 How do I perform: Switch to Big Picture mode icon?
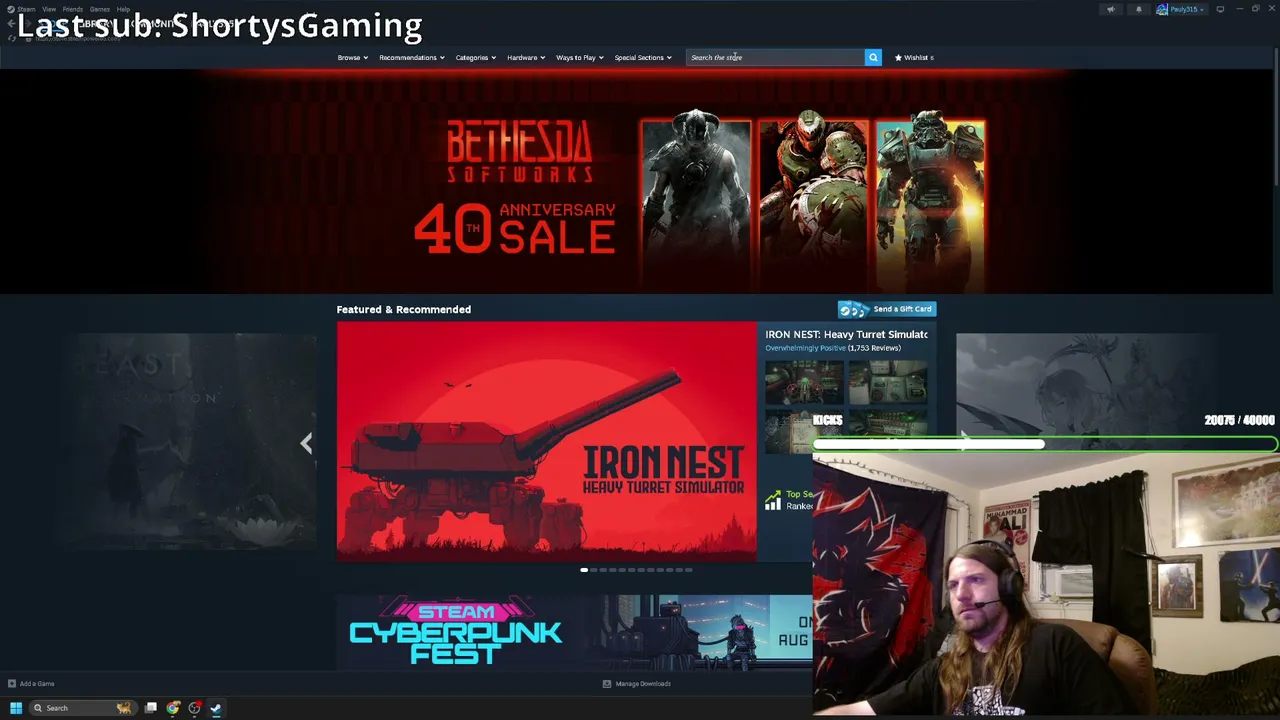tap(1220, 9)
